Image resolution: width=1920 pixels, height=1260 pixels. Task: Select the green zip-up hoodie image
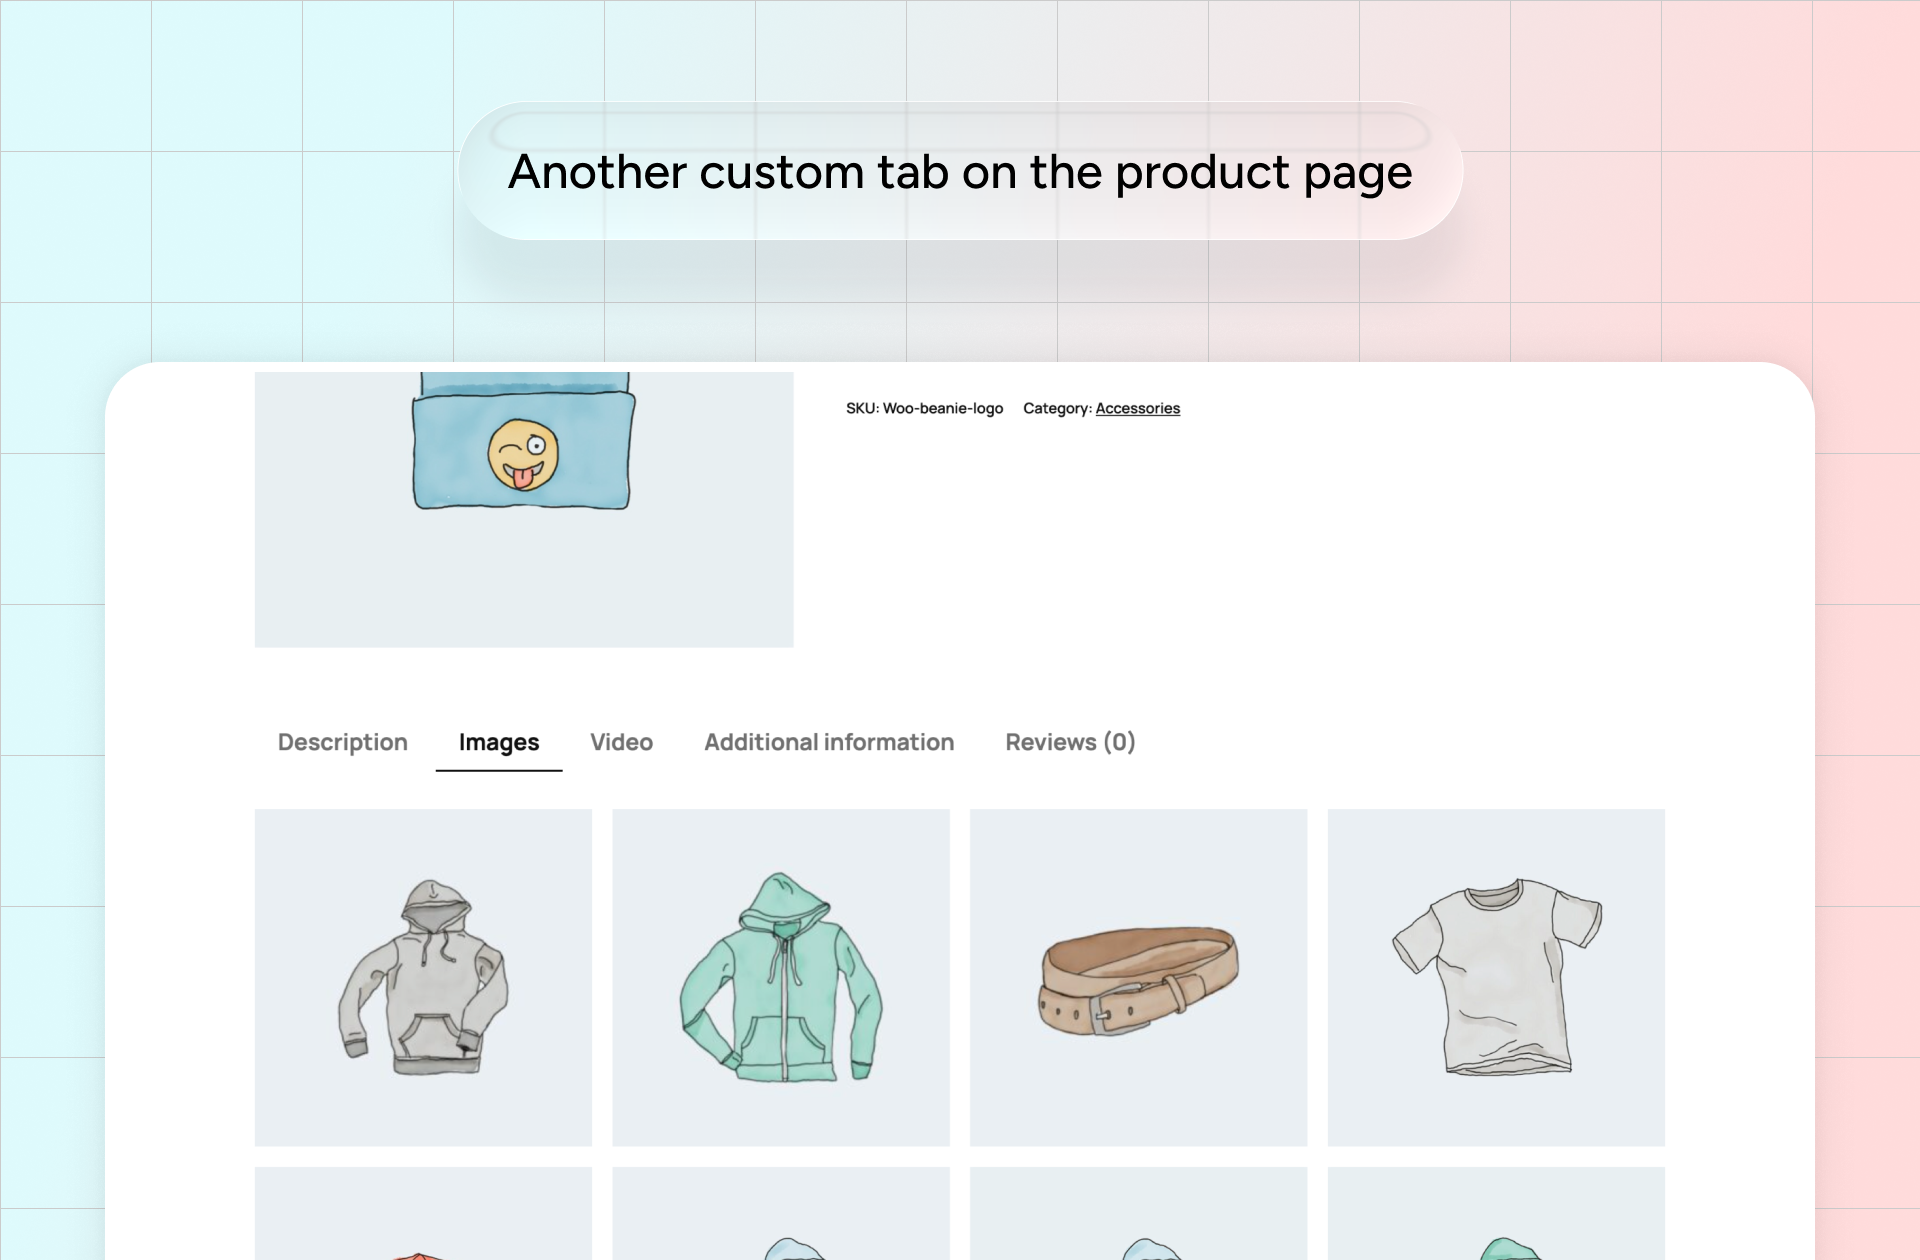[781, 977]
